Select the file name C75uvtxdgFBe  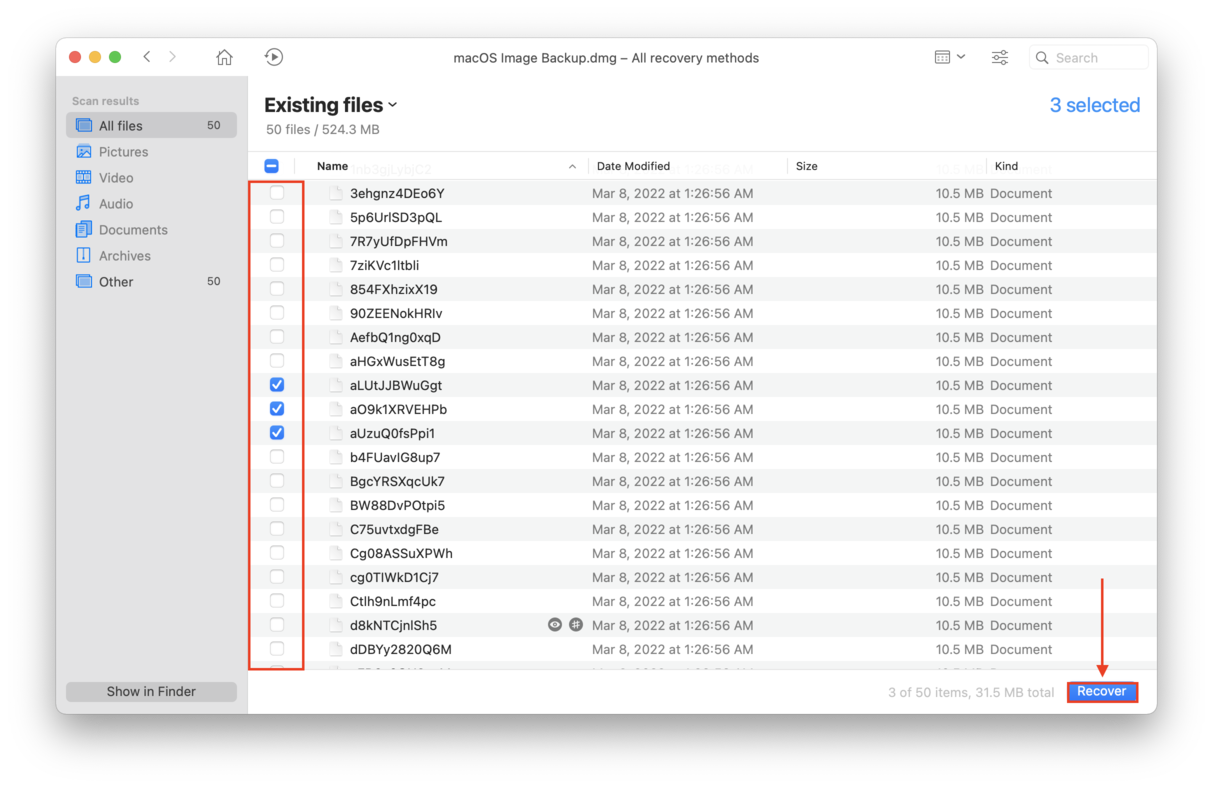(x=394, y=529)
